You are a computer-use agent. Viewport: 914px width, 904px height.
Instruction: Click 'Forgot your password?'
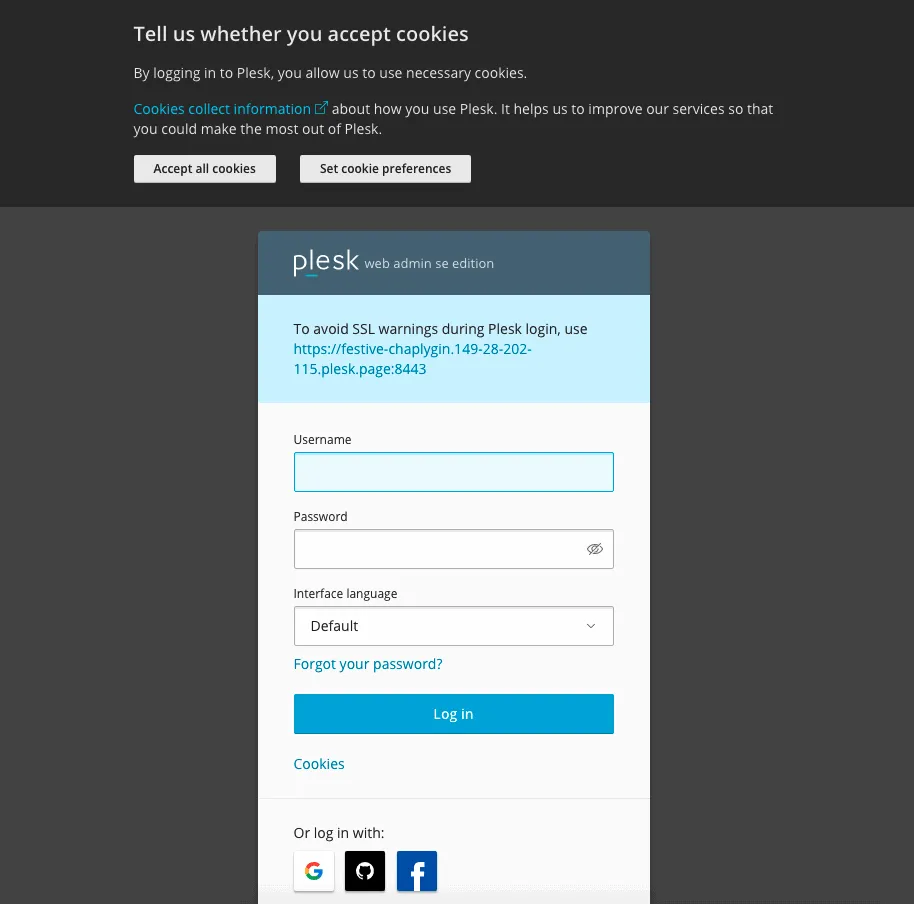pos(367,663)
